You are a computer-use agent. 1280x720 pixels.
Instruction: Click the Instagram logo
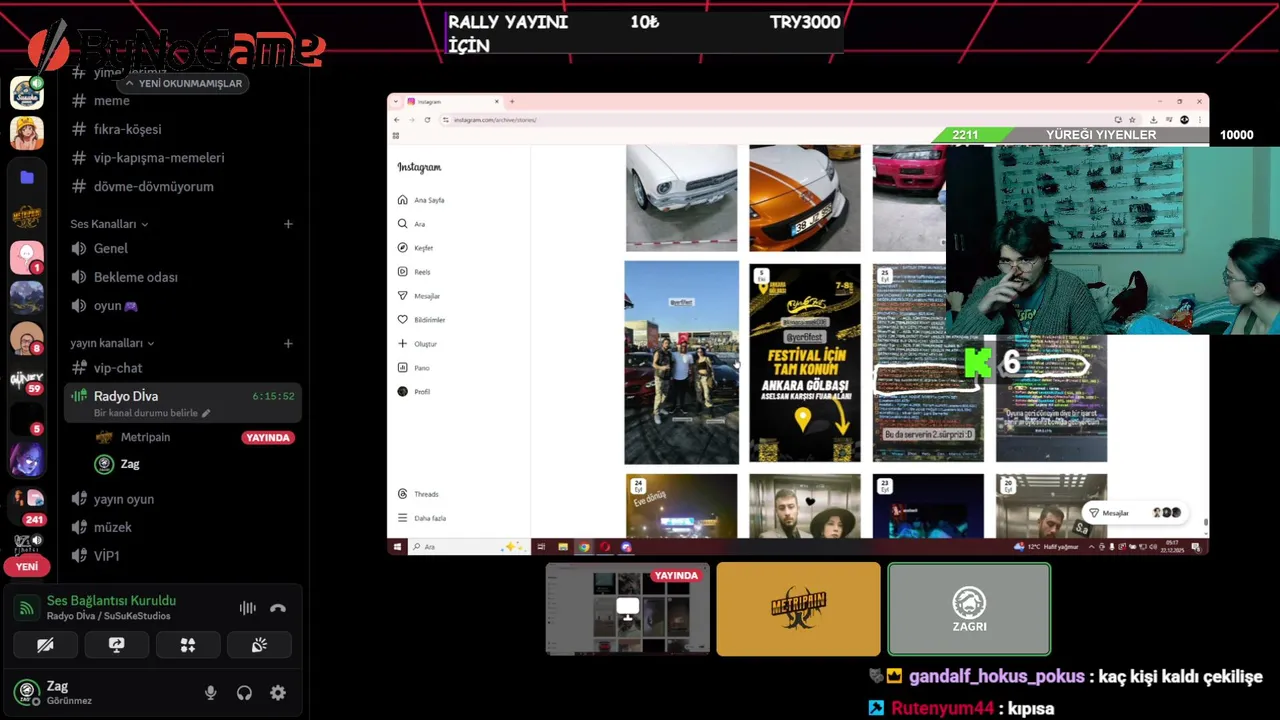point(419,167)
